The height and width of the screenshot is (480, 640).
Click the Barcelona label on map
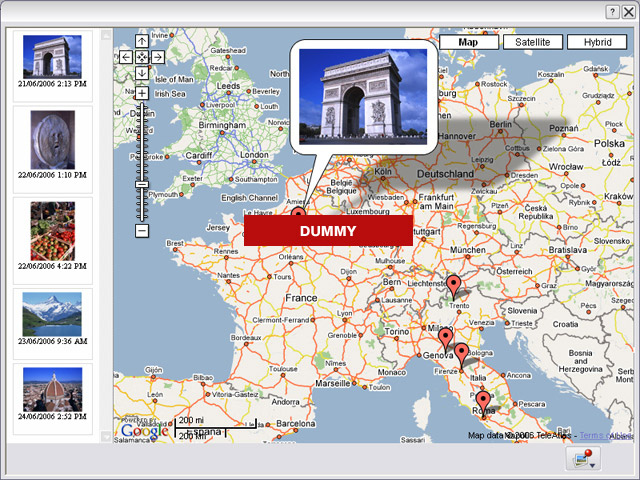click(x=296, y=424)
